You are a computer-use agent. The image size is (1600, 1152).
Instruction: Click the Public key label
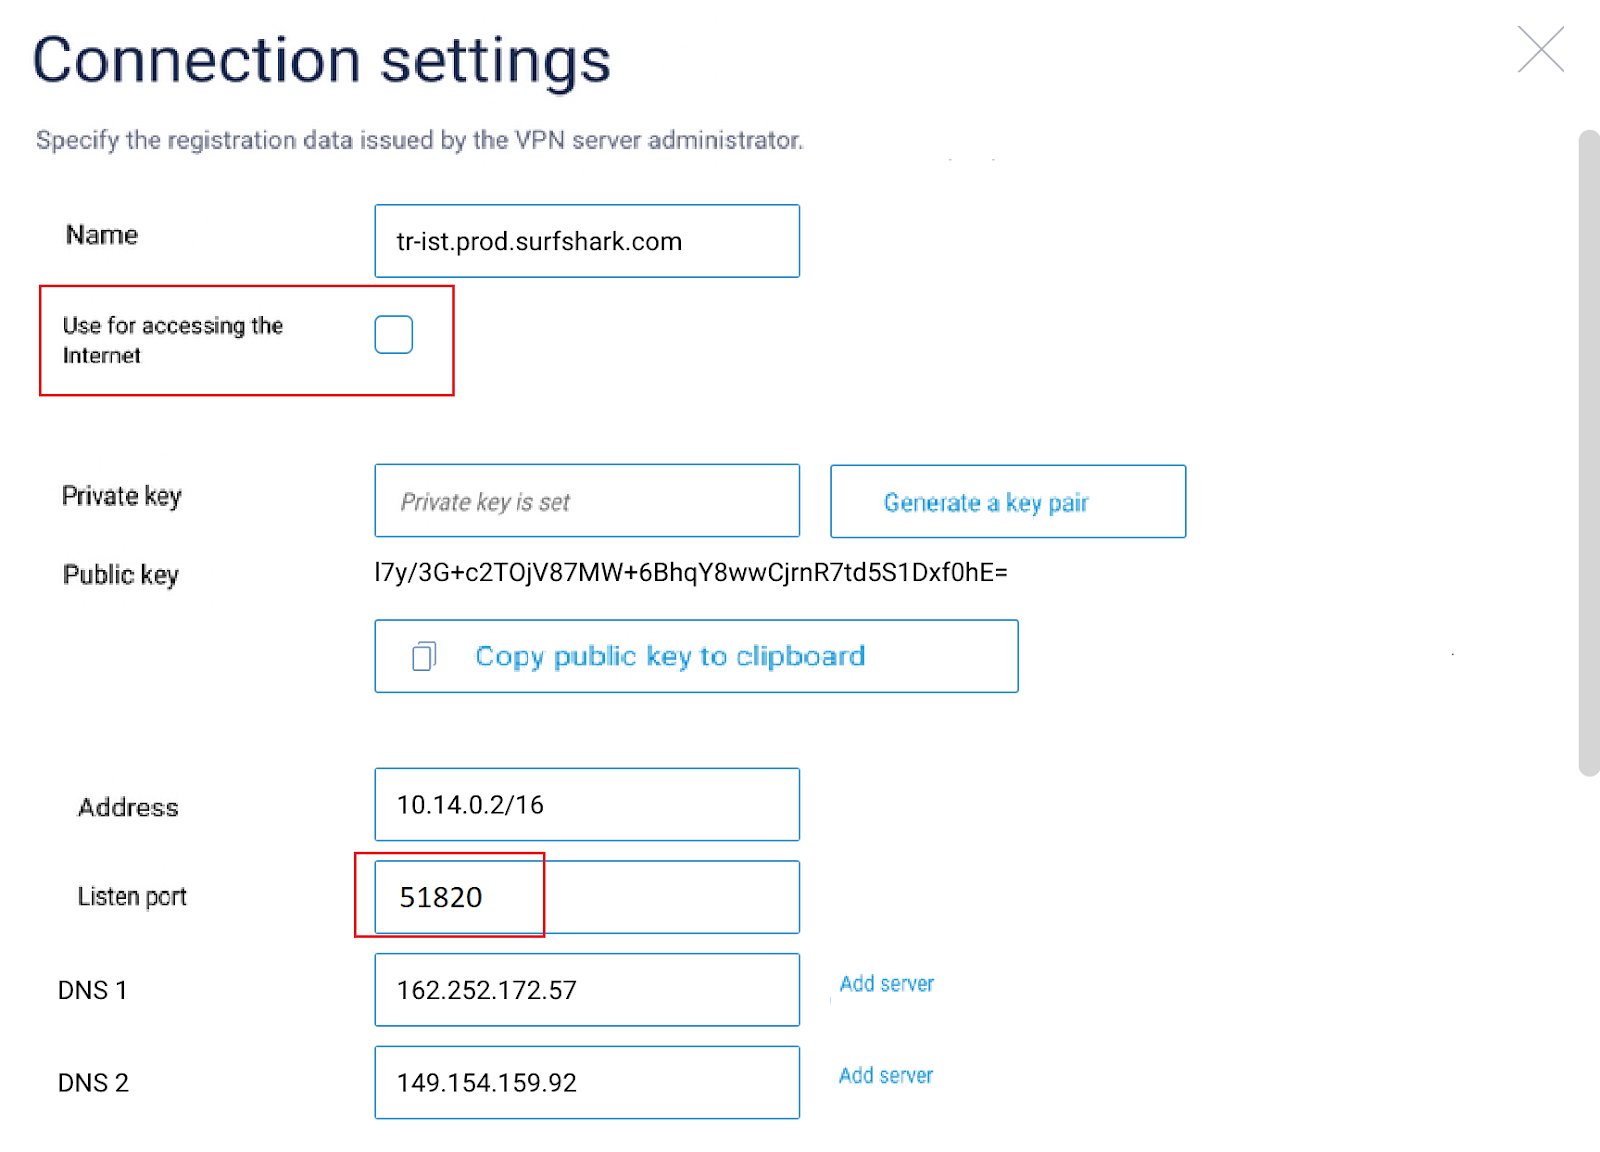coord(120,575)
